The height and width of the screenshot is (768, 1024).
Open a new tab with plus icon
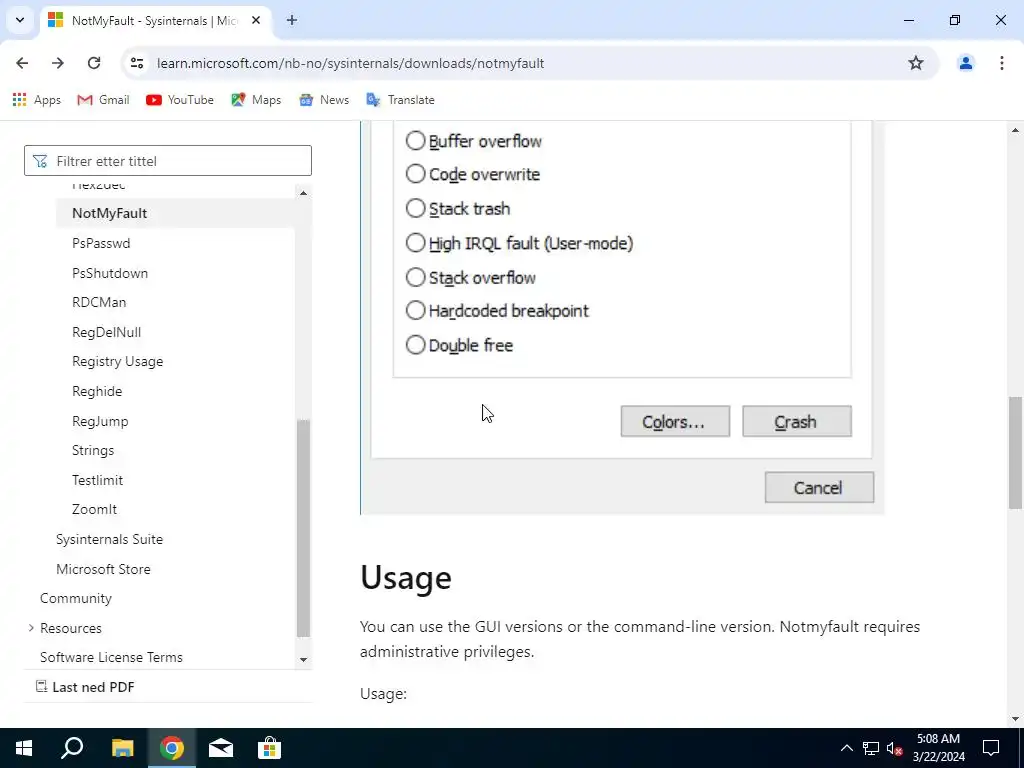(x=292, y=20)
